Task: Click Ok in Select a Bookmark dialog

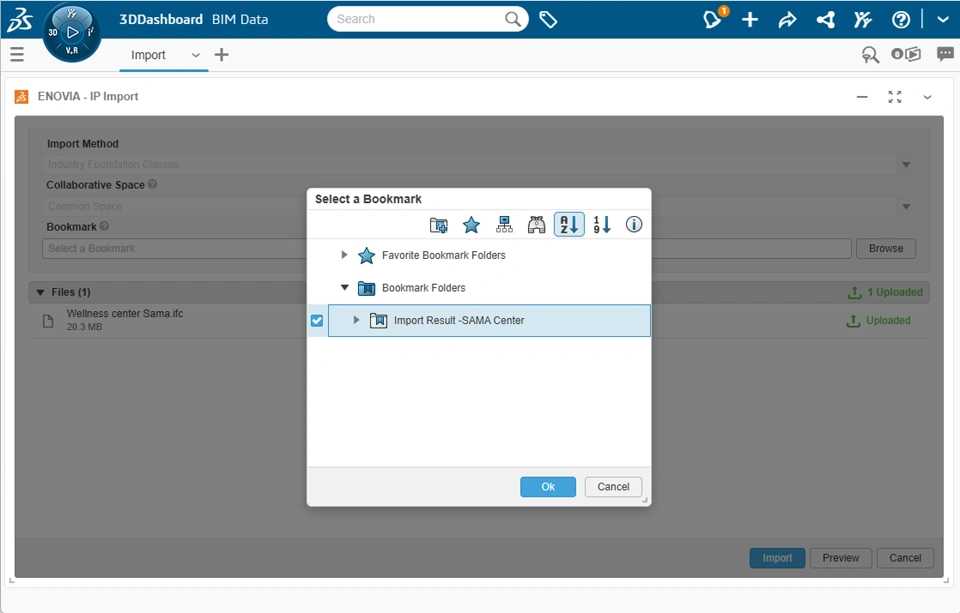Action: click(548, 487)
